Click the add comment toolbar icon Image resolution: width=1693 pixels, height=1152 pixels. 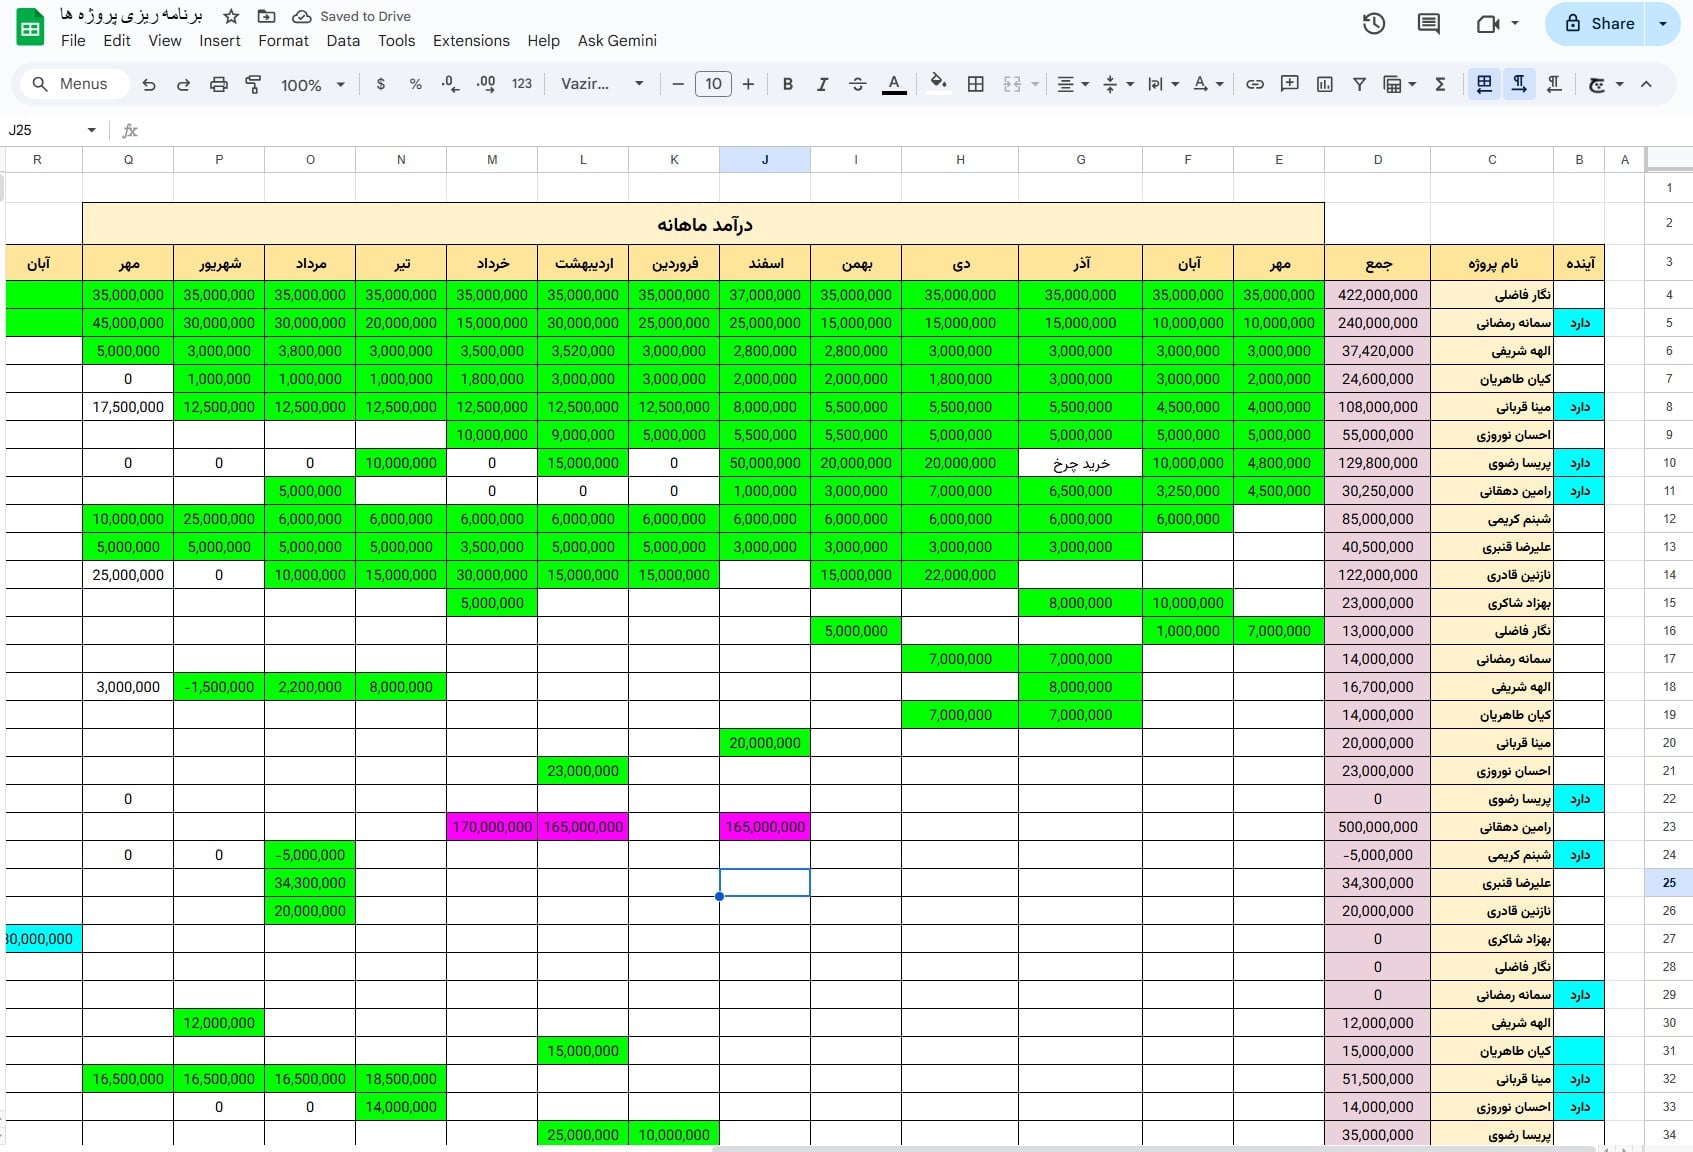pyautogui.click(x=1289, y=84)
